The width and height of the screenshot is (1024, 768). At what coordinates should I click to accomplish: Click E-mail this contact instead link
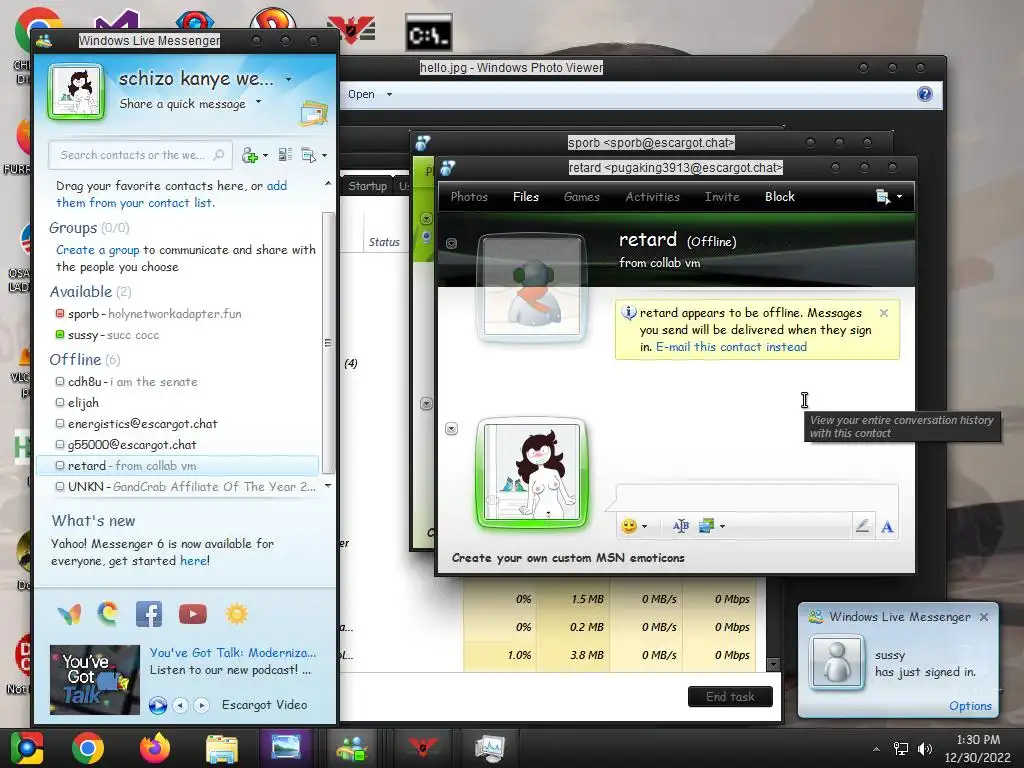(x=731, y=347)
